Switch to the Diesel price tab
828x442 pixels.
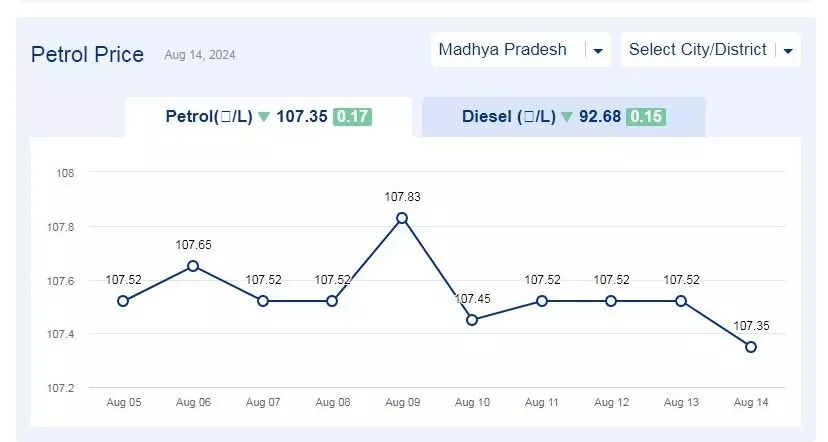pyautogui.click(x=563, y=117)
